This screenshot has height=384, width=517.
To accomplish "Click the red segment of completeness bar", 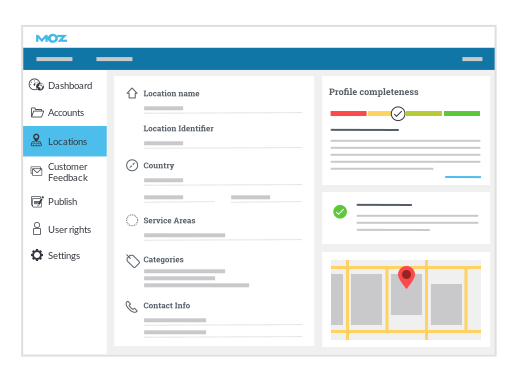I will coord(348,114).
